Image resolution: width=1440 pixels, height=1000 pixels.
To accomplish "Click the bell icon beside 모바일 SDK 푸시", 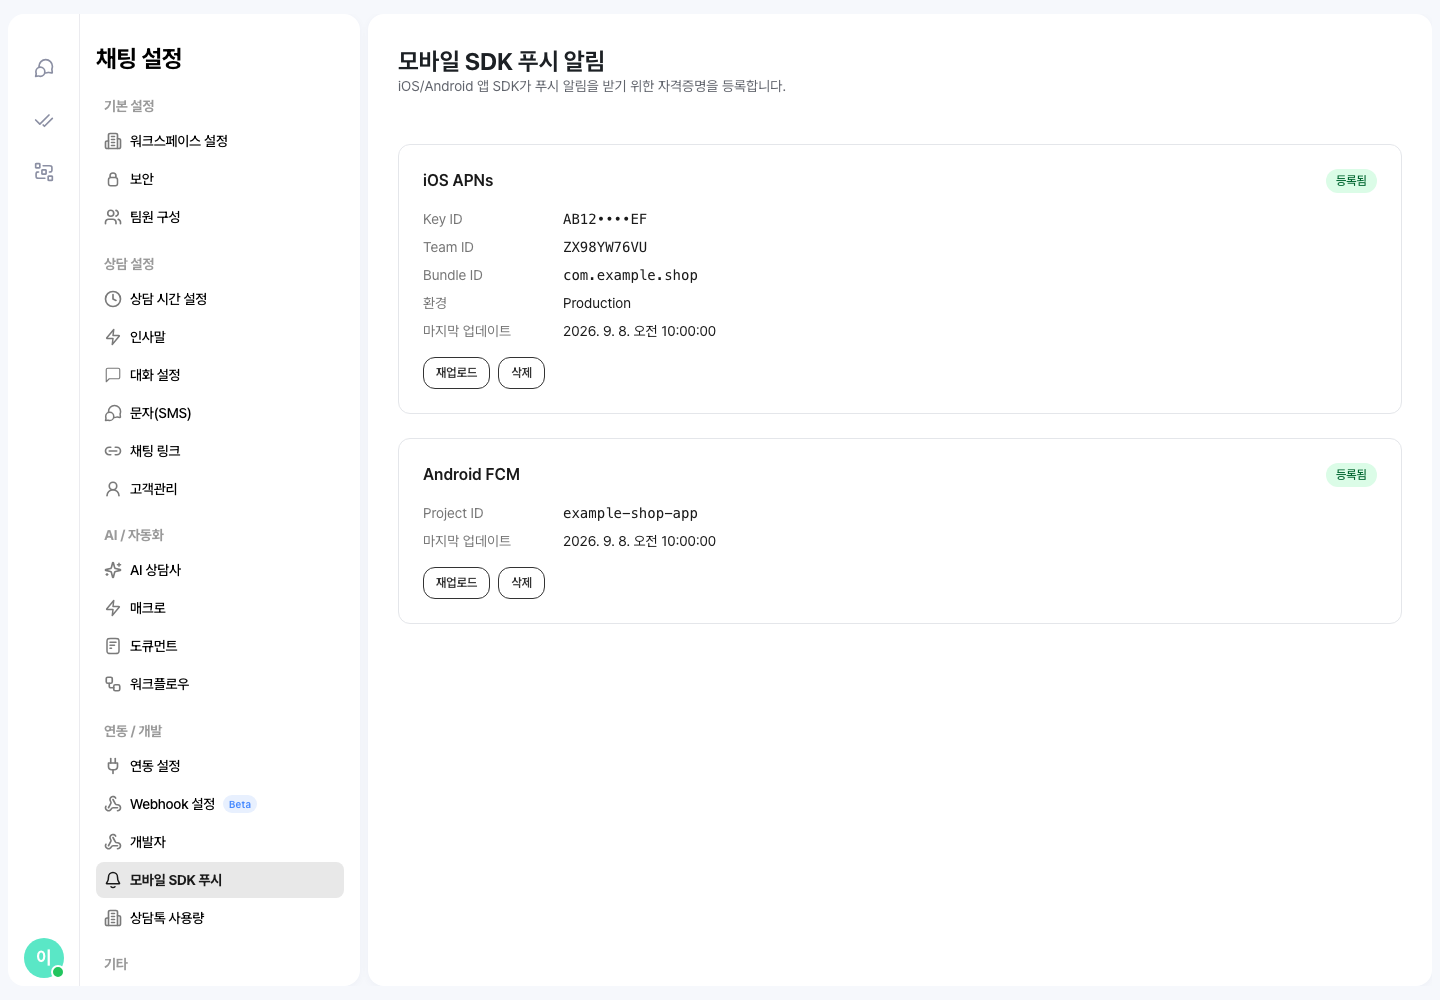I will tap(113, 880).
